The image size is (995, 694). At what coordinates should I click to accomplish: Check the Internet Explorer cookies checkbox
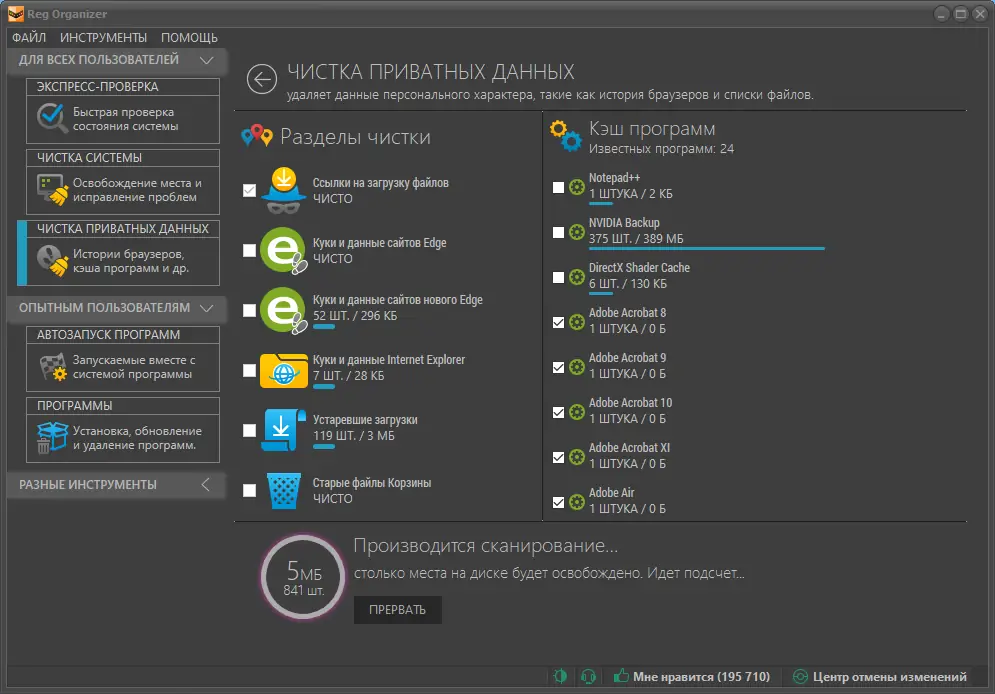tap(249, 370)
